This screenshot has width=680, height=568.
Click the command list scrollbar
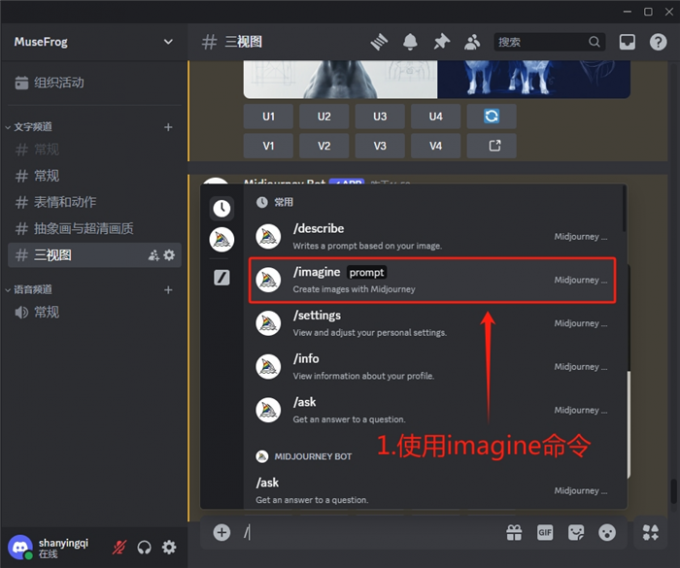(624, 209)
